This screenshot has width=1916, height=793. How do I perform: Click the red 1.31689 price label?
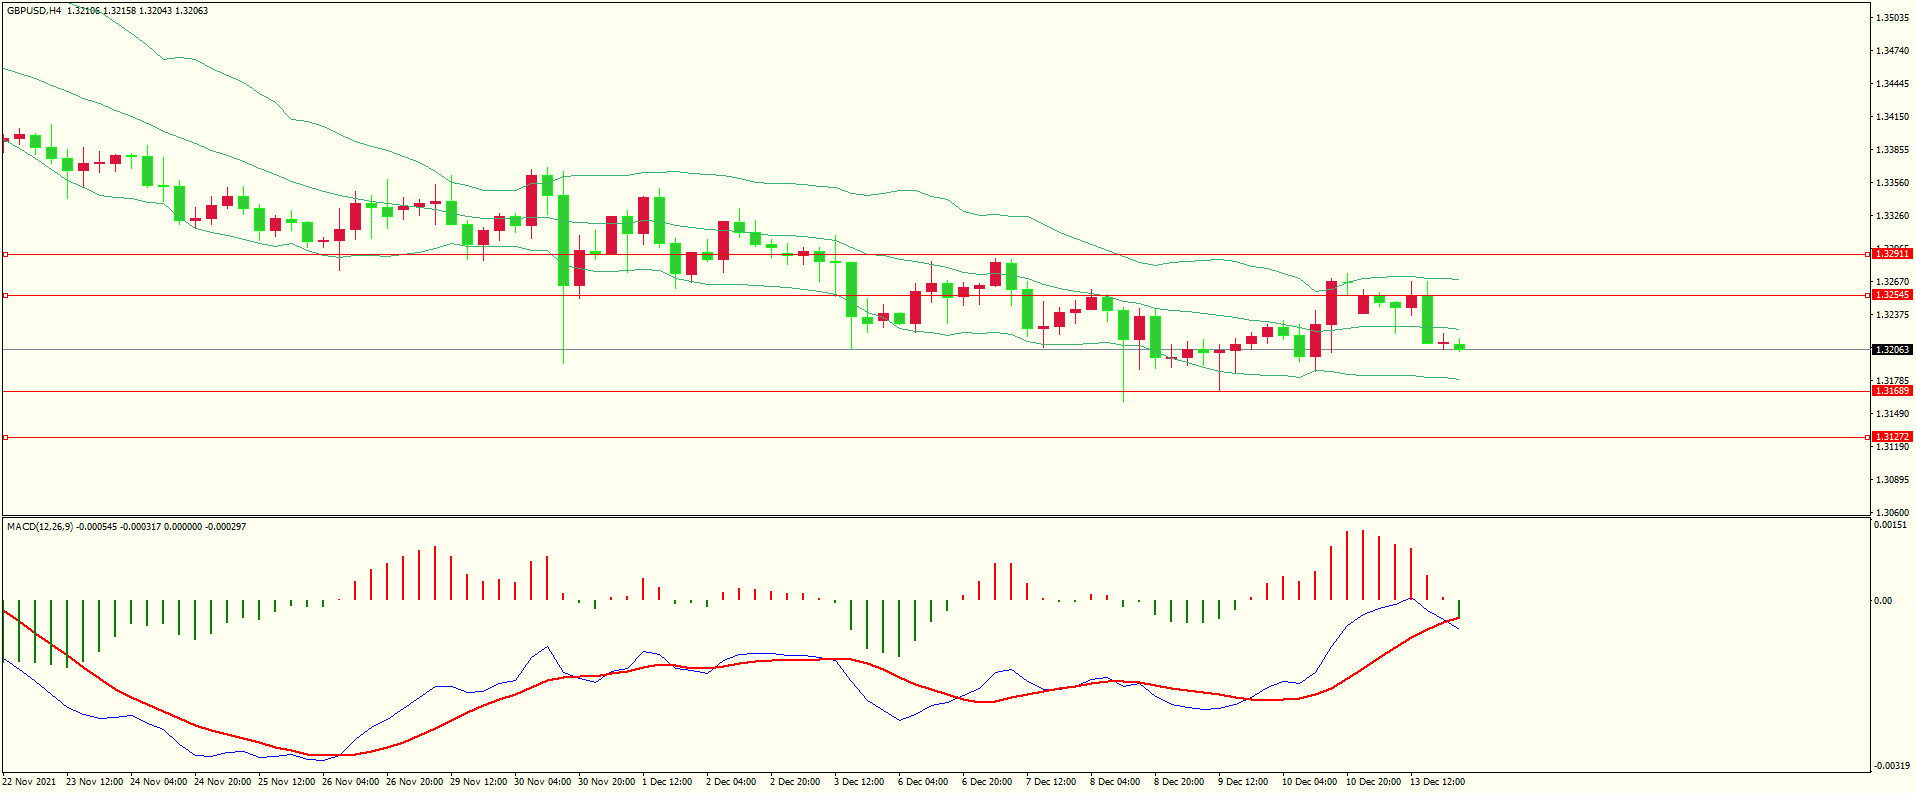(1892, 391)
